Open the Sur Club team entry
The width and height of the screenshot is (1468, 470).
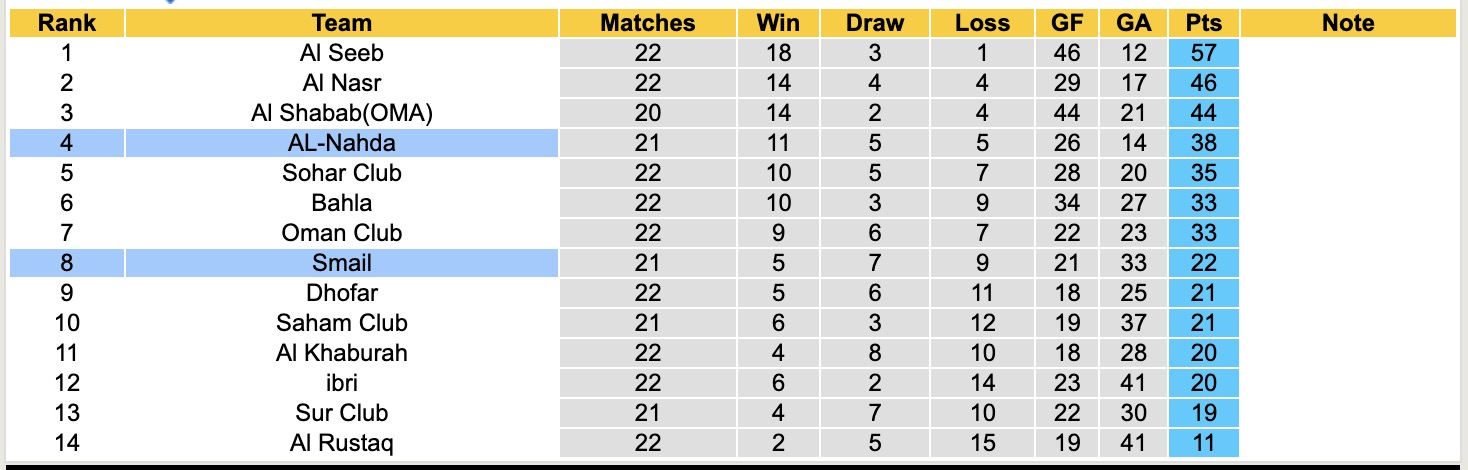coord(341,413)
